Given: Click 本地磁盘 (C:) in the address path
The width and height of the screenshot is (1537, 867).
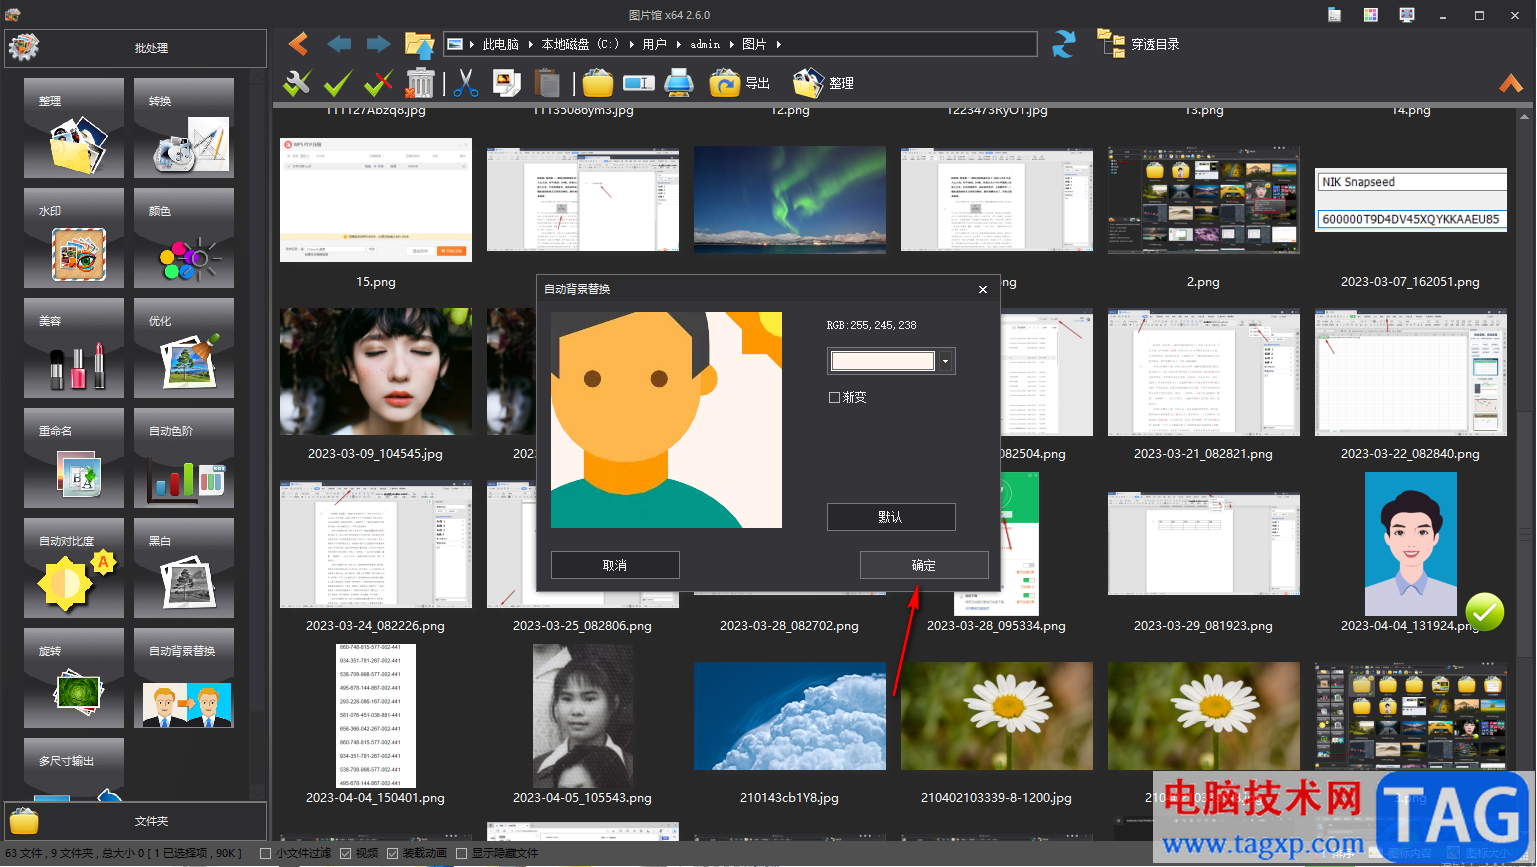Looking at the screenshot, I should (x=580, y=44).
